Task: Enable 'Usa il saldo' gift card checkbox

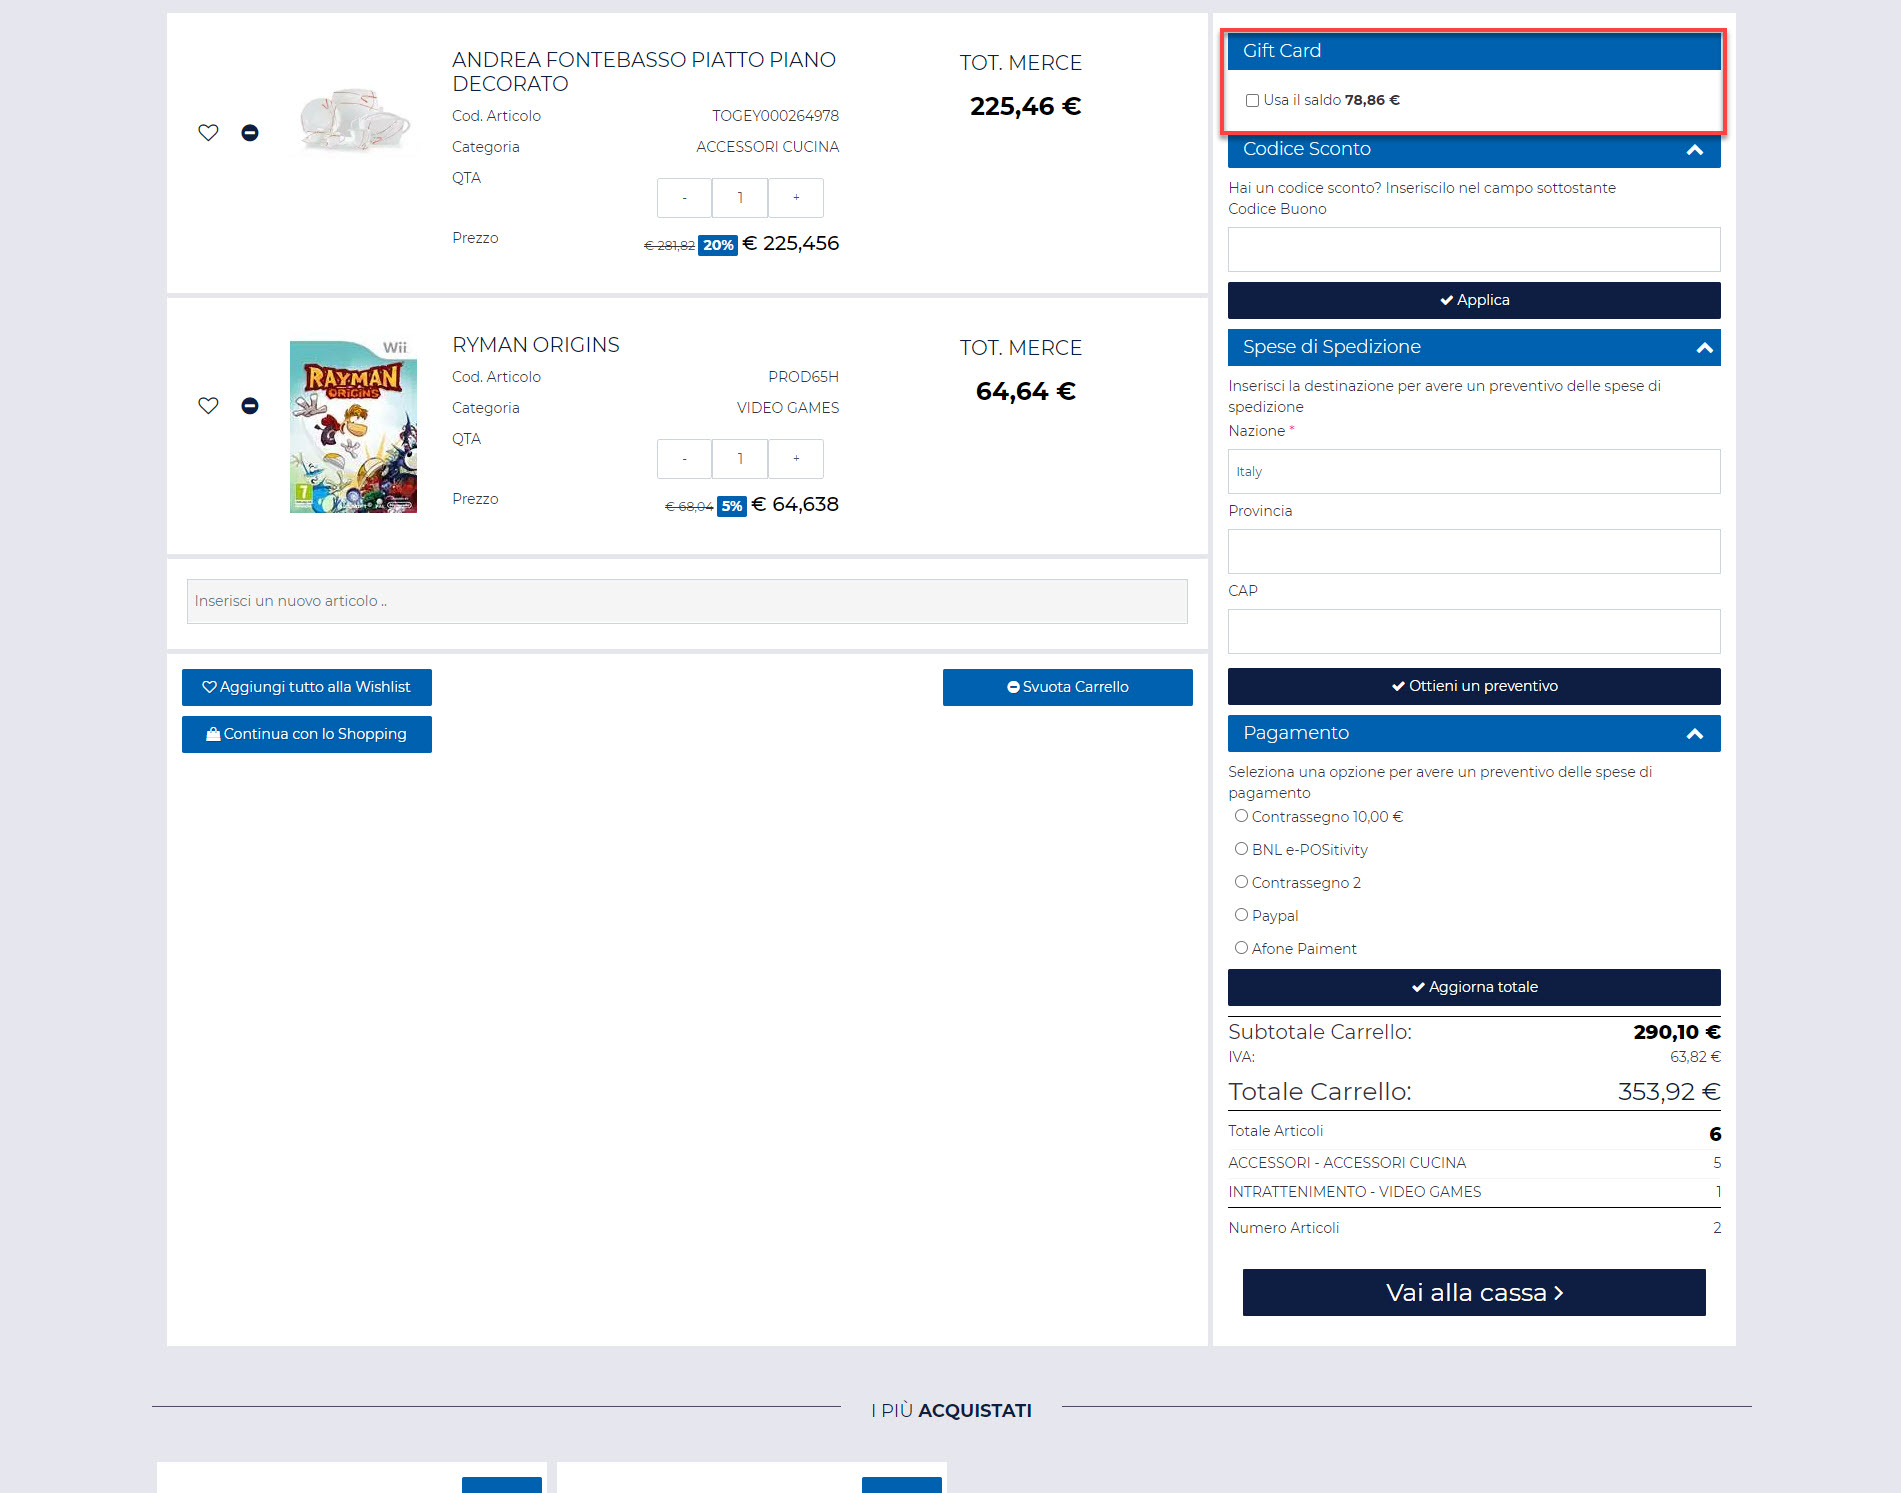Action: click(1252, 101)
